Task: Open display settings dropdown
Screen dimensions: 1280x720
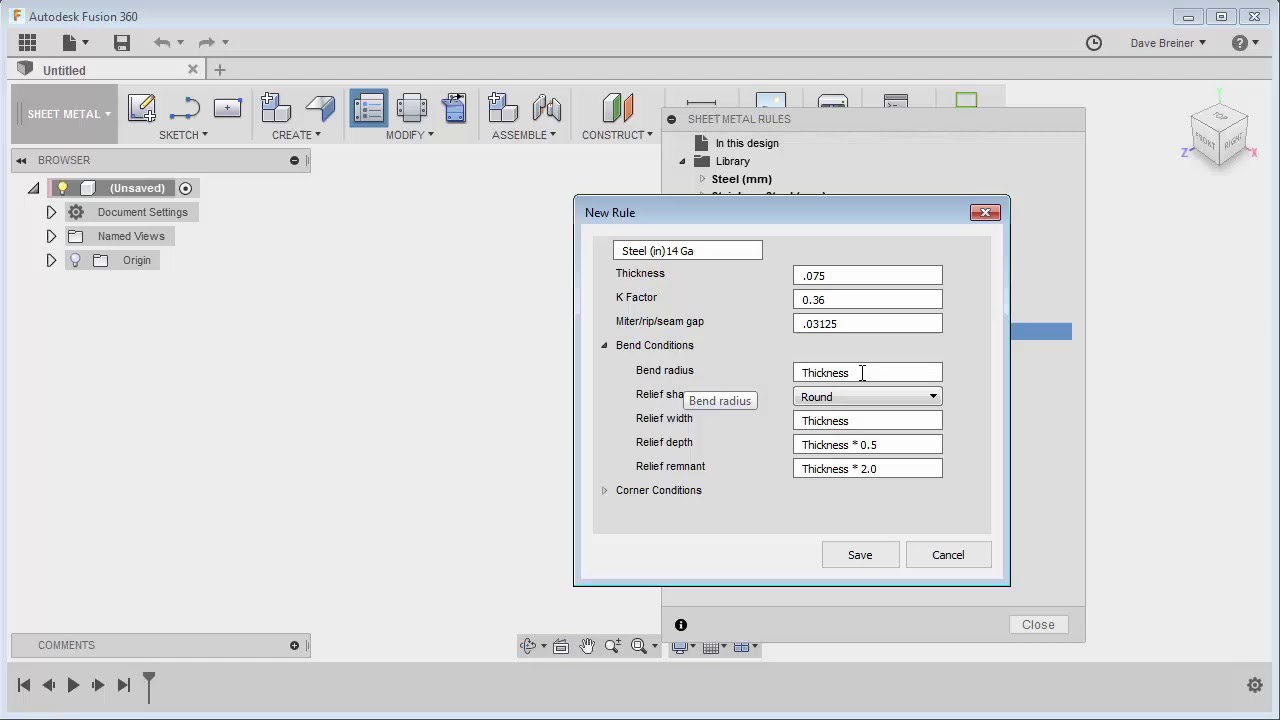Action: pos(684,647)
